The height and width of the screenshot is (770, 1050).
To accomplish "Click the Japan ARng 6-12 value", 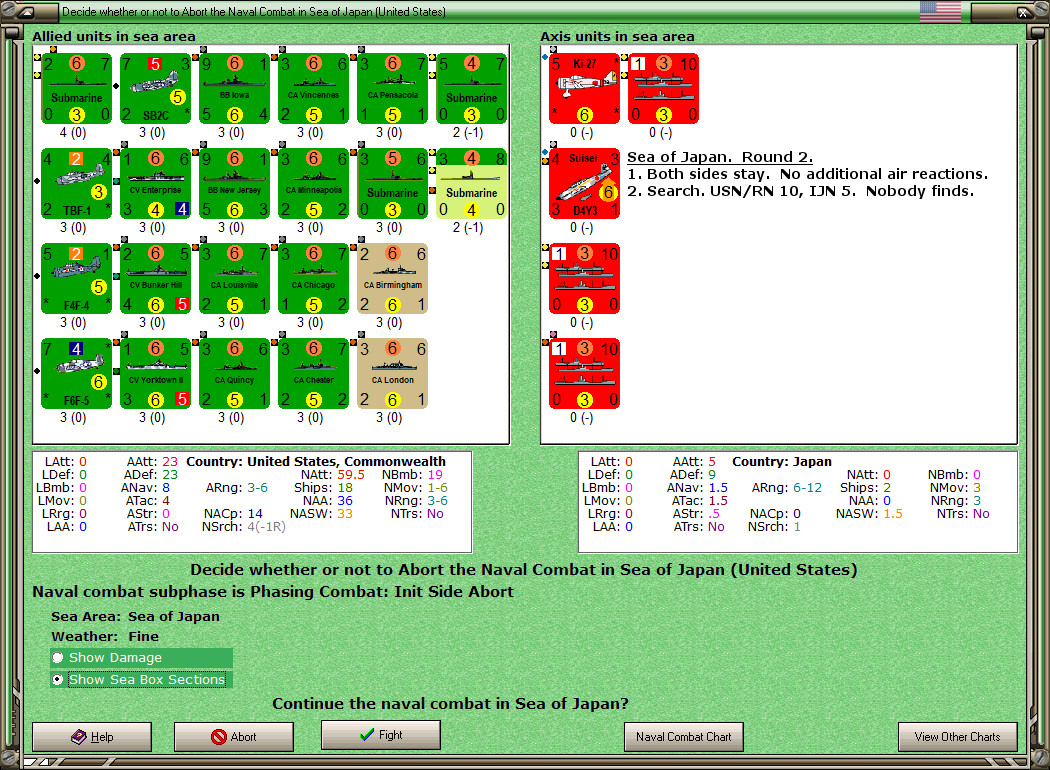I will 808,487.
